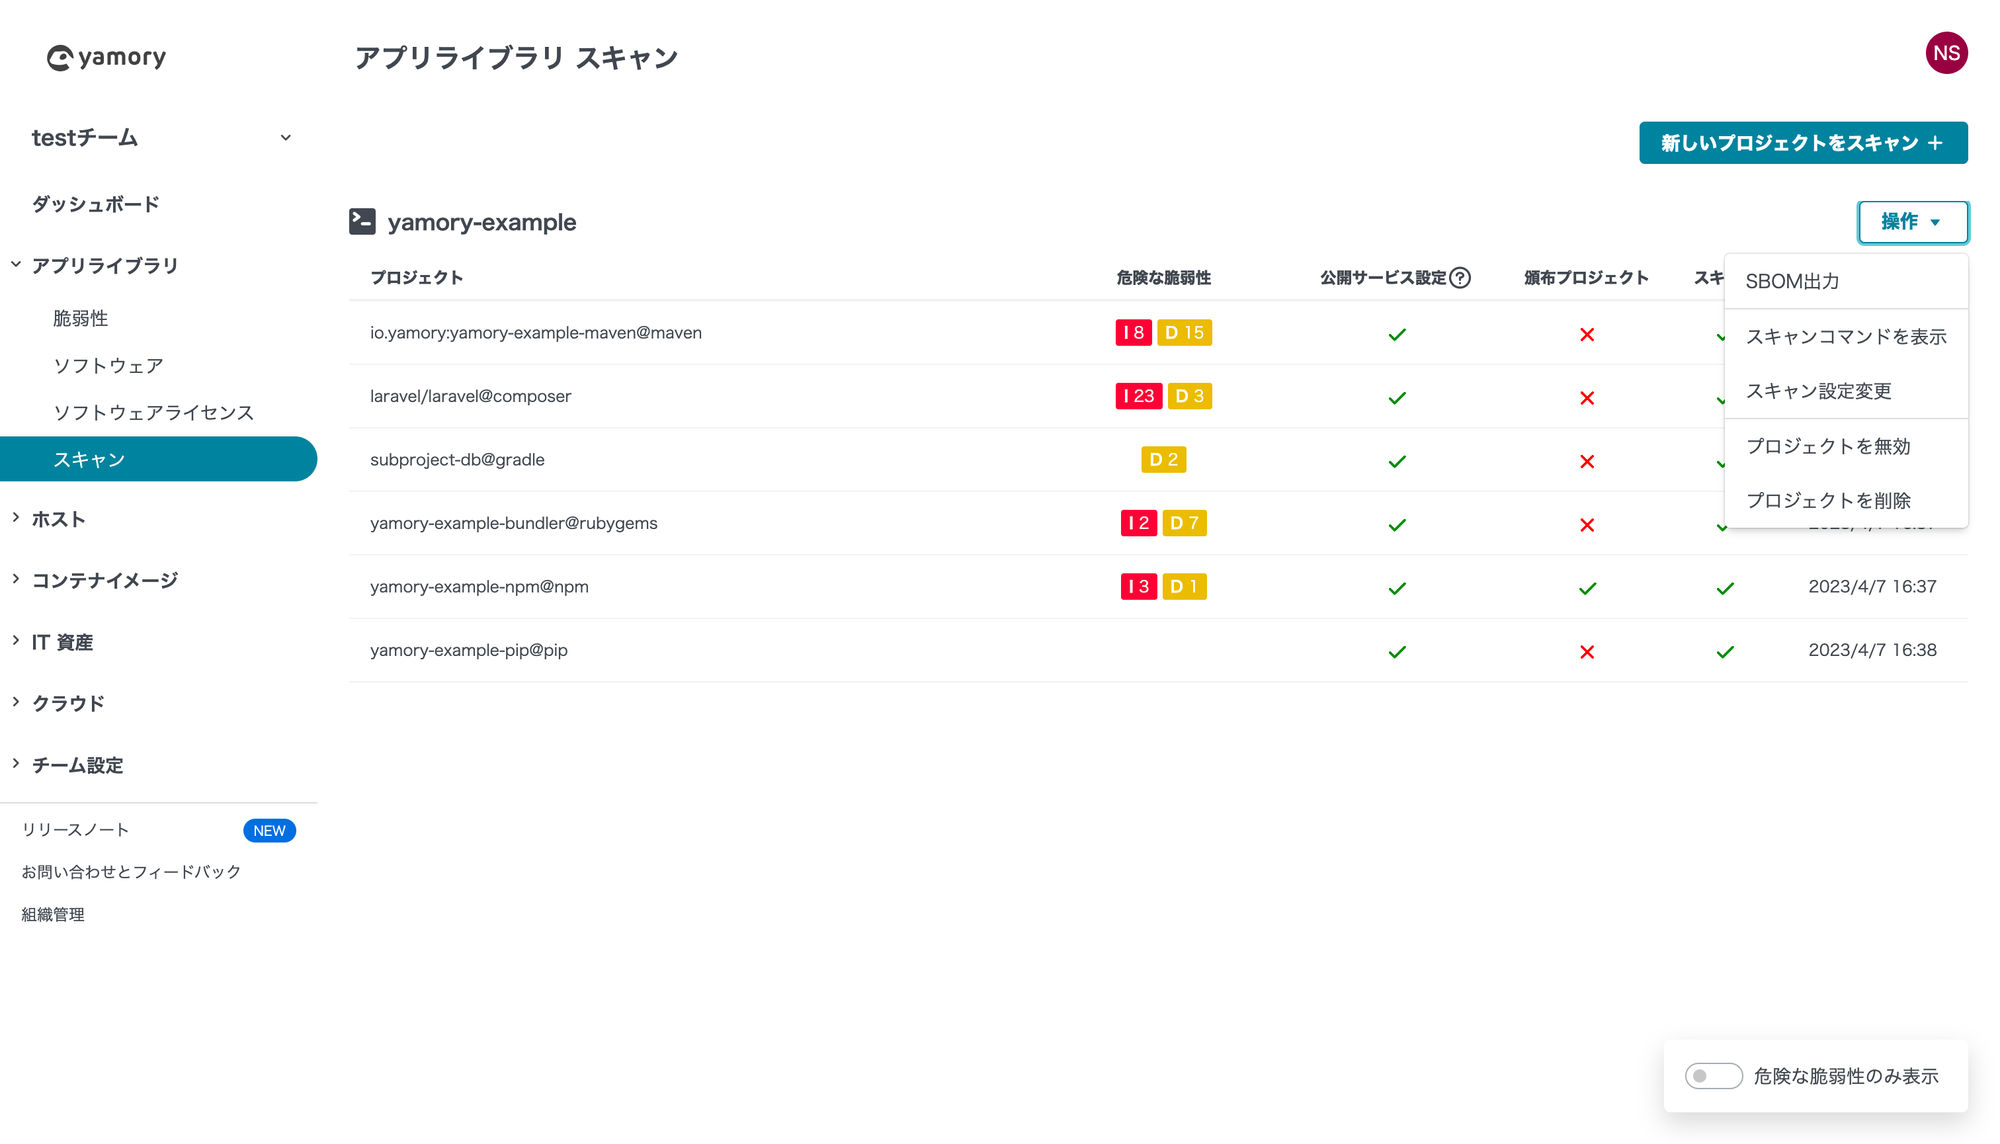Click the public service settings help icon
This screenshot has width=2000, height=1144.
(x=1460, y=278)
